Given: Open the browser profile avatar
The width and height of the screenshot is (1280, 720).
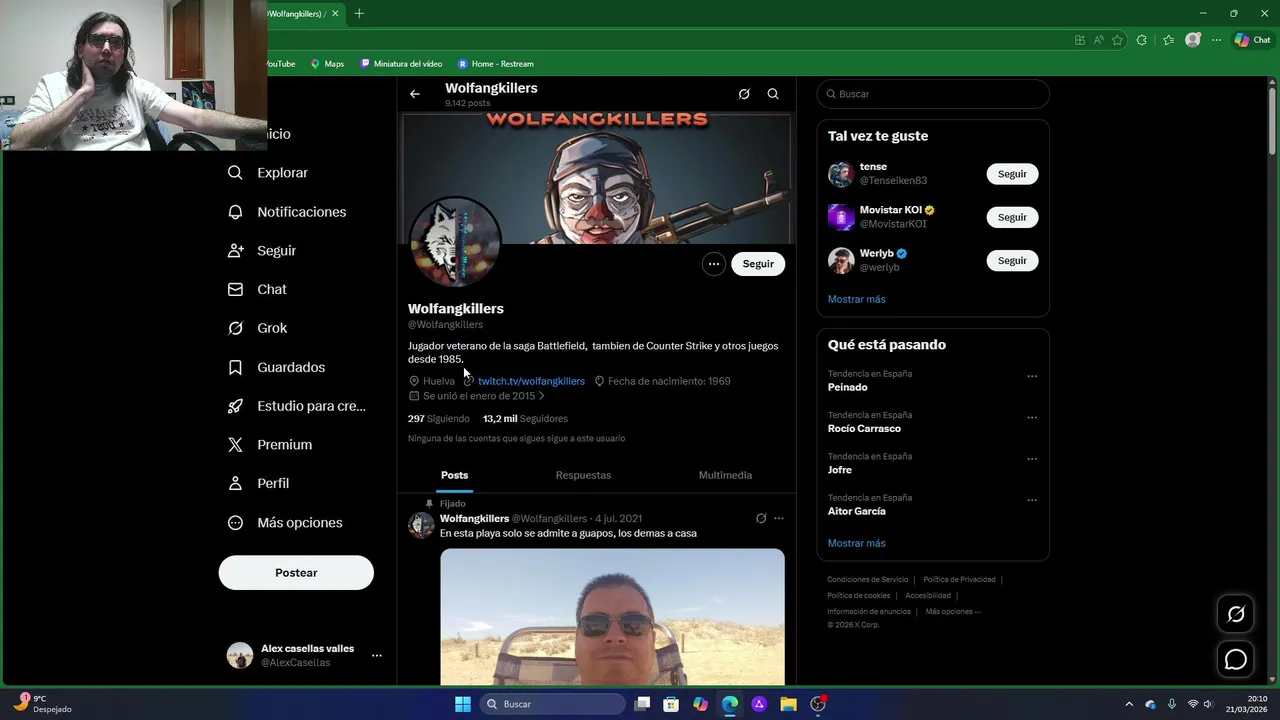Looking at the screenshot, I should click(x=1193, y=40).
